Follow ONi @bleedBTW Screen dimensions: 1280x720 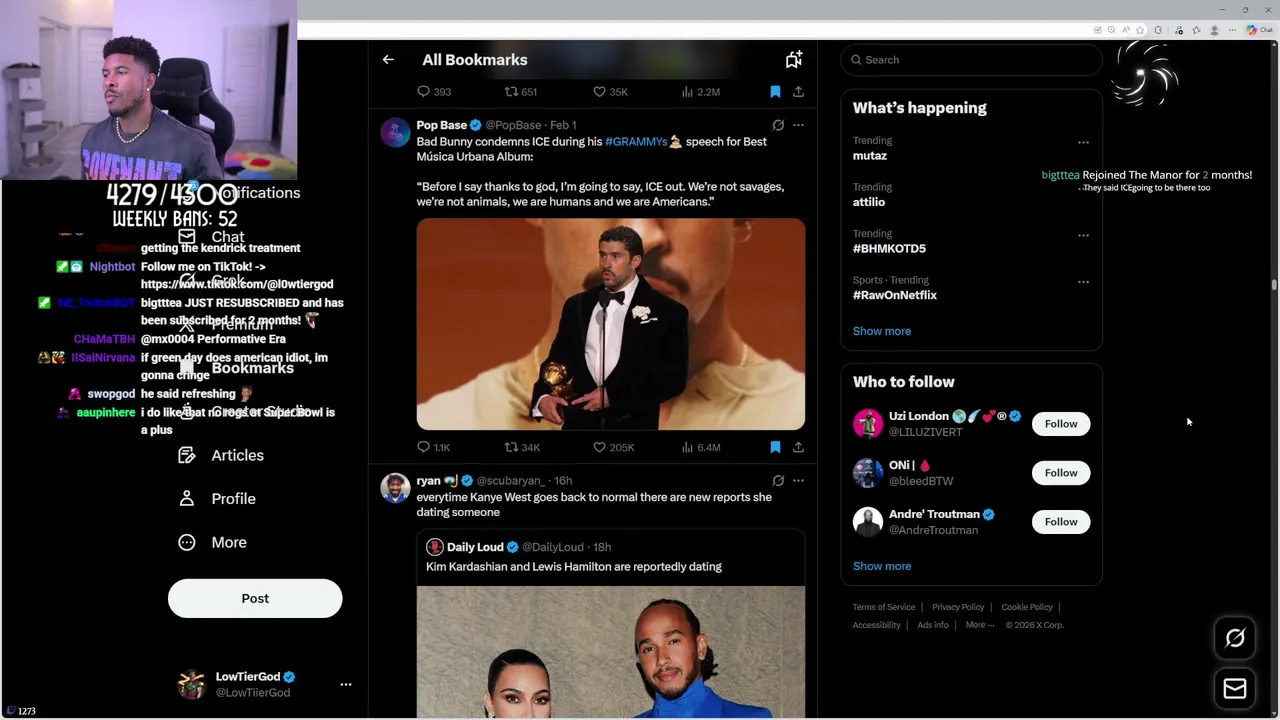point(1061,473)
